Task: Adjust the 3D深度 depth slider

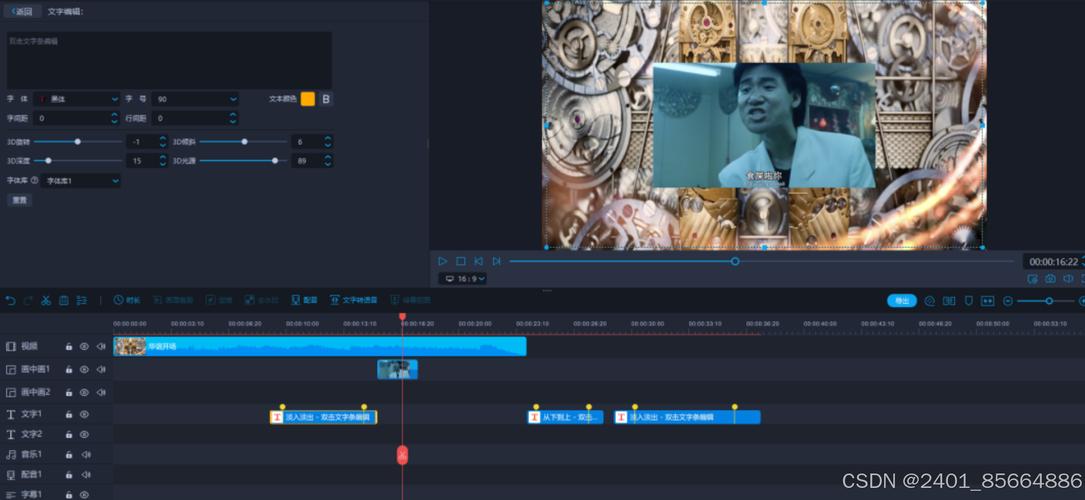Action: point(48,160)
